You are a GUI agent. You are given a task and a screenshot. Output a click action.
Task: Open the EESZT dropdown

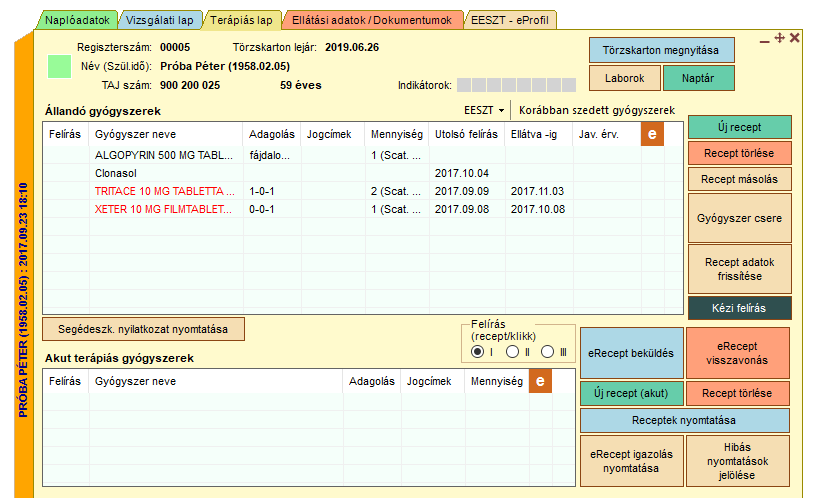(484, 110)
